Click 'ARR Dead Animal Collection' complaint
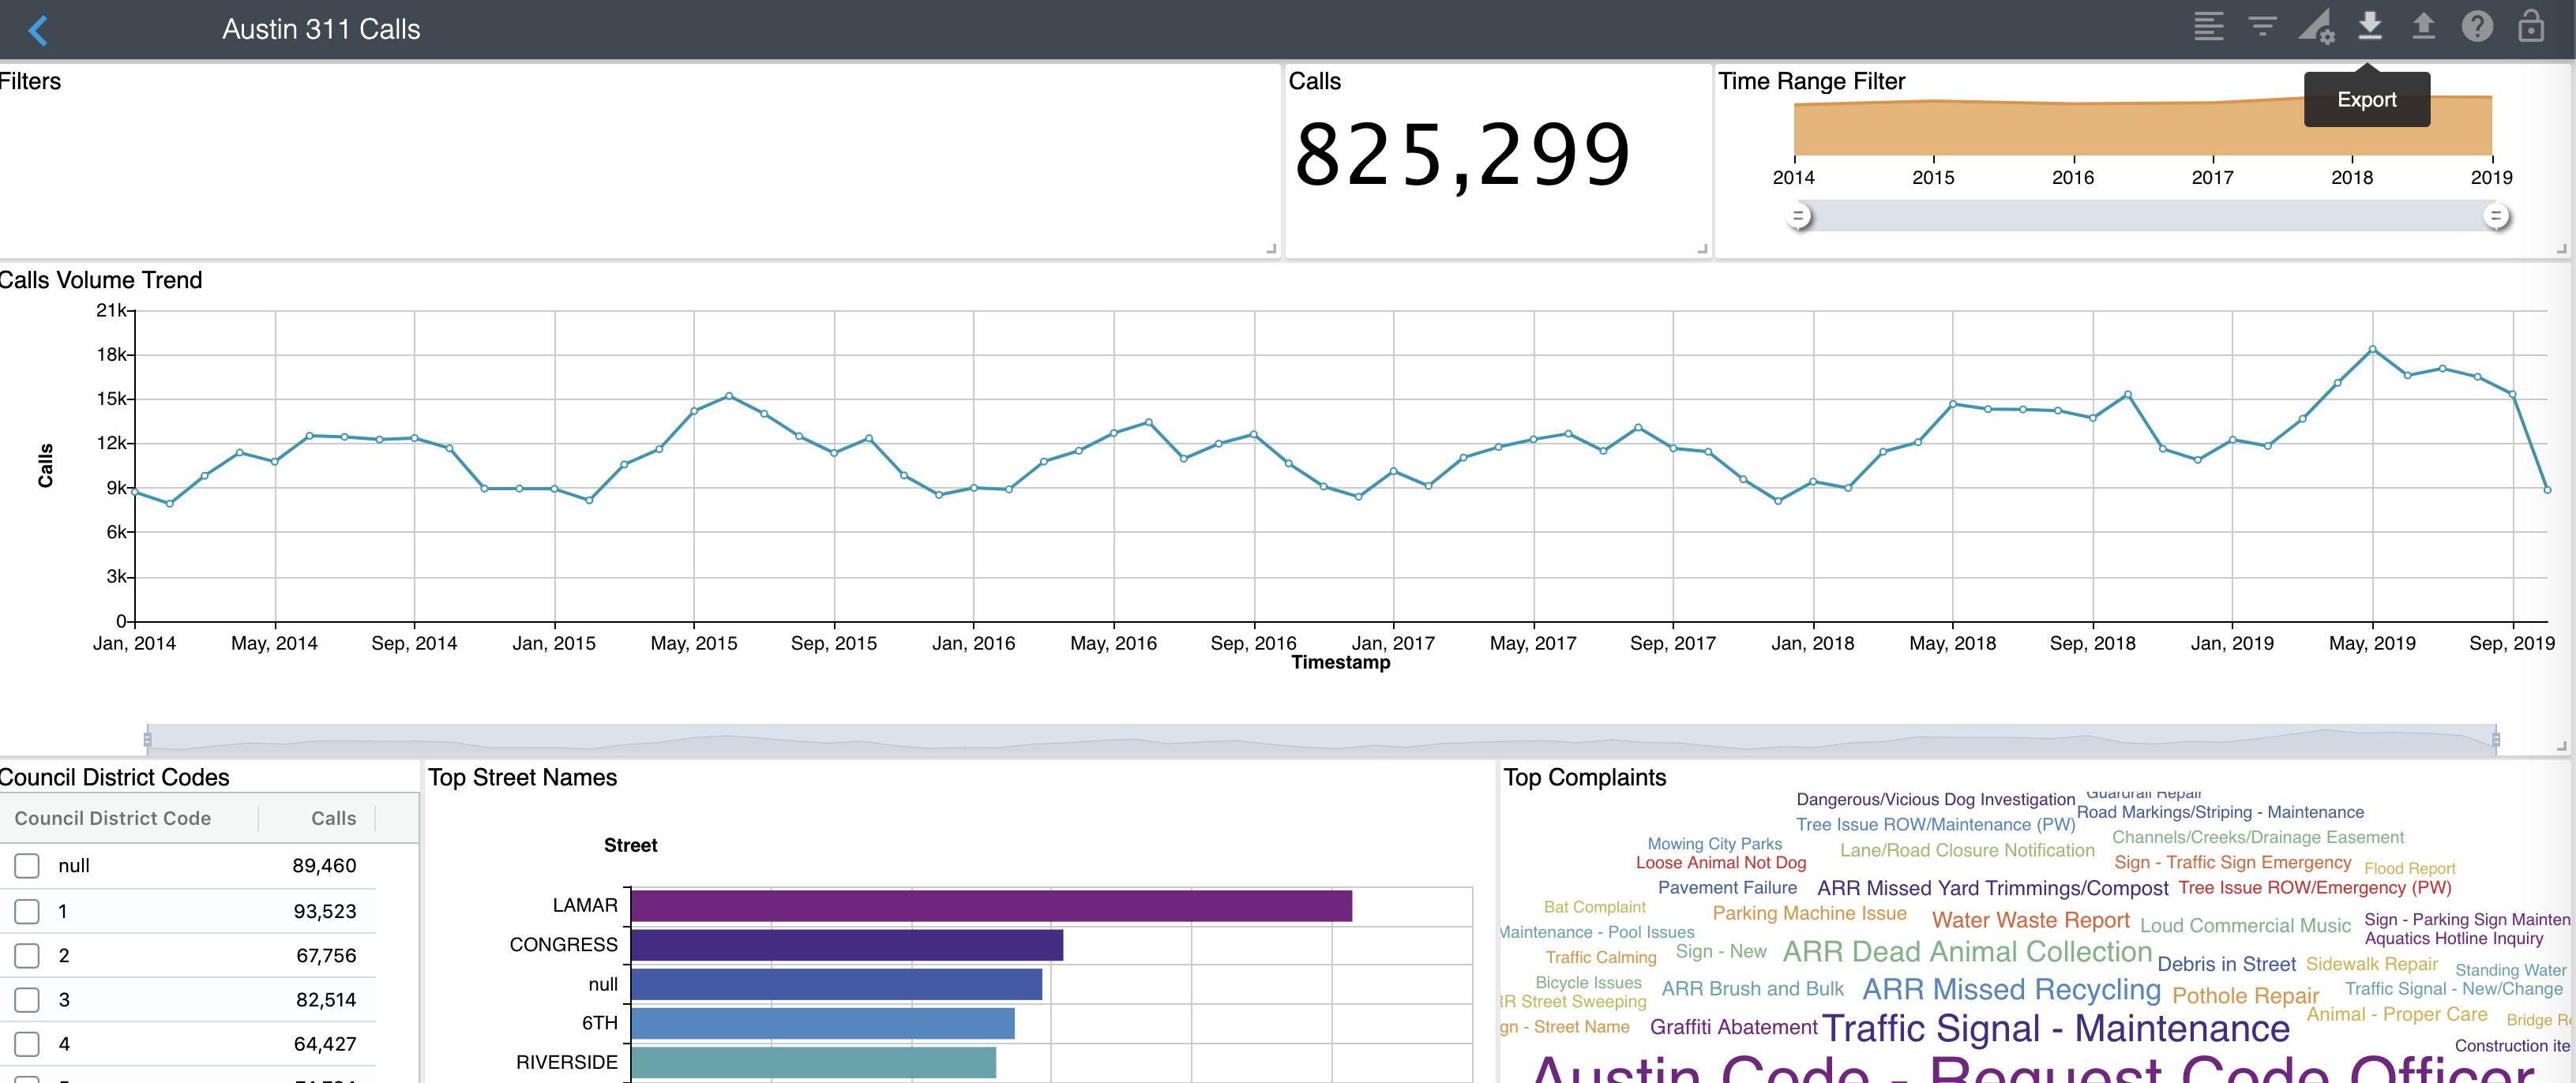This screenshot has width=2576, height=1083. 1967,951
